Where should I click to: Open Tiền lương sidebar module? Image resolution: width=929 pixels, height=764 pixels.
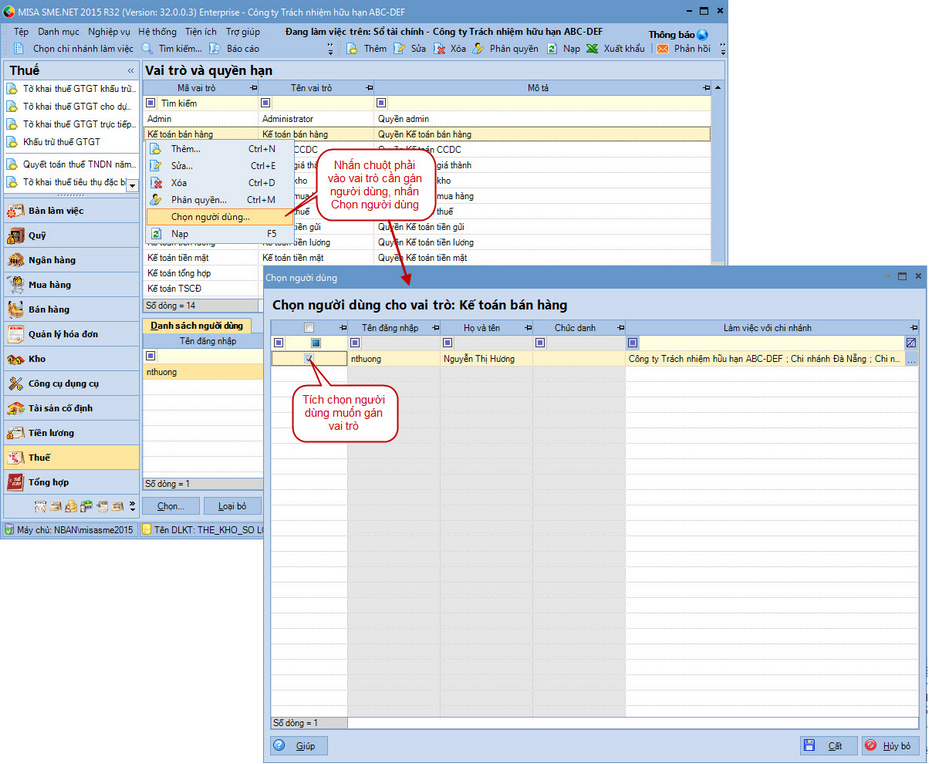click(72, 433)
